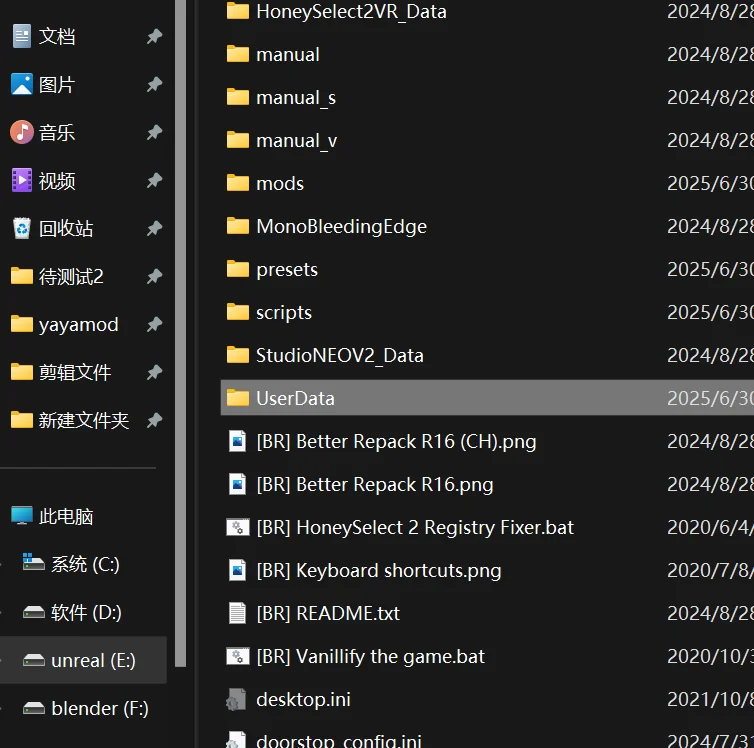
Task: Click the [BR] README.txt file icon
Action: tap(238, 613)
